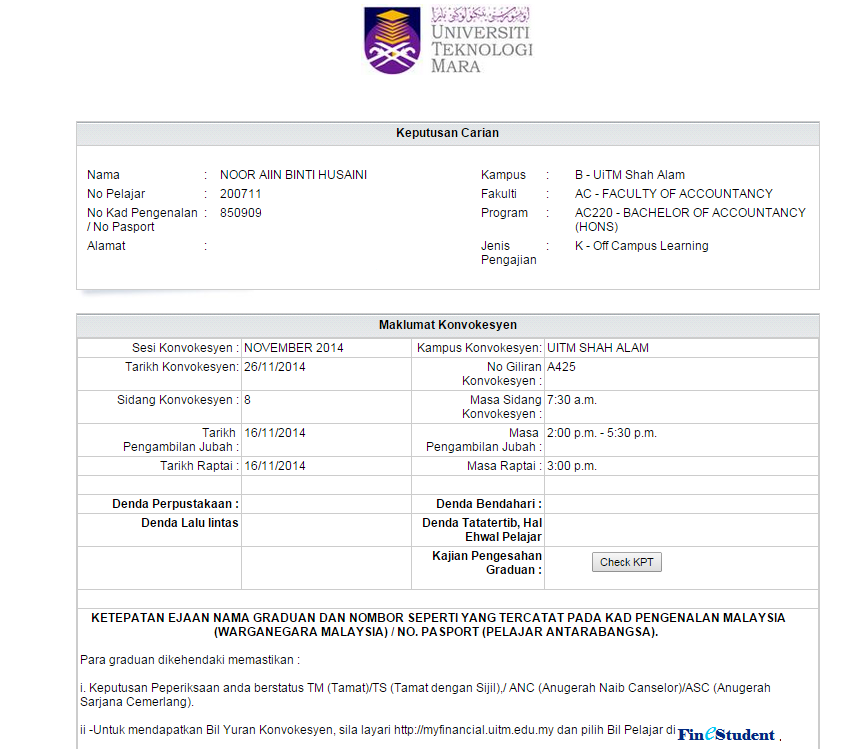Select rehearsal time 3:00 p.m.
Viewport: 858px width, 749px height.
(572, 466)
